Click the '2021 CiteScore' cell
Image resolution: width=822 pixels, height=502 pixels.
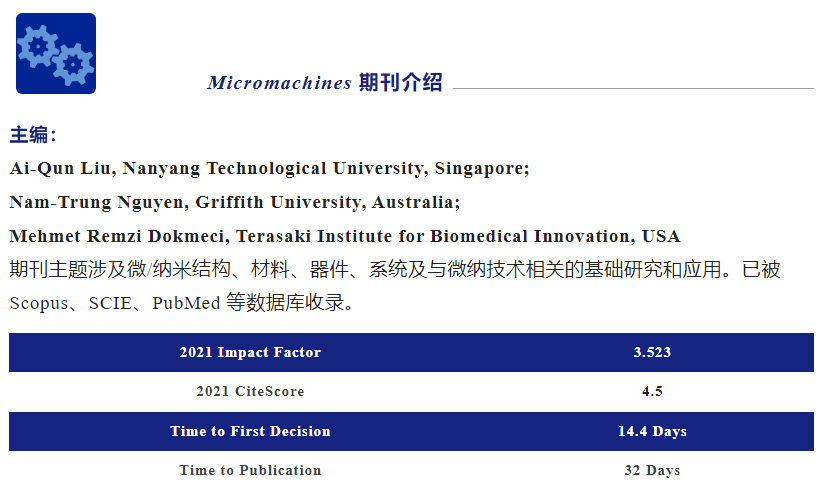(x=250, y=391)
